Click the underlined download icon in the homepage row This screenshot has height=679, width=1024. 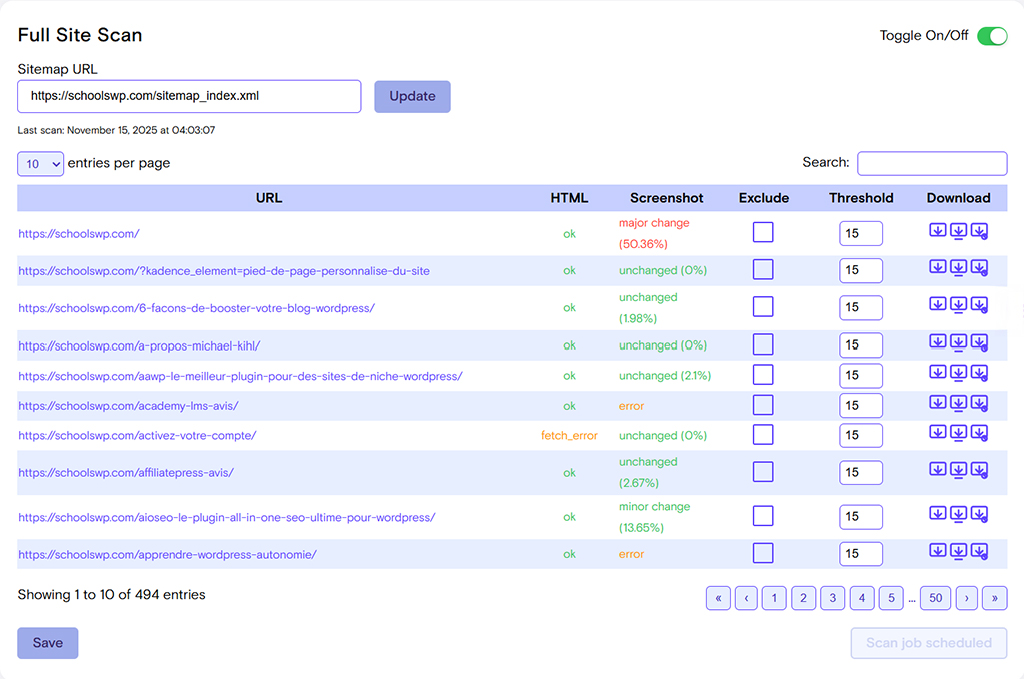pyautogui.click(x=958, y=231)
